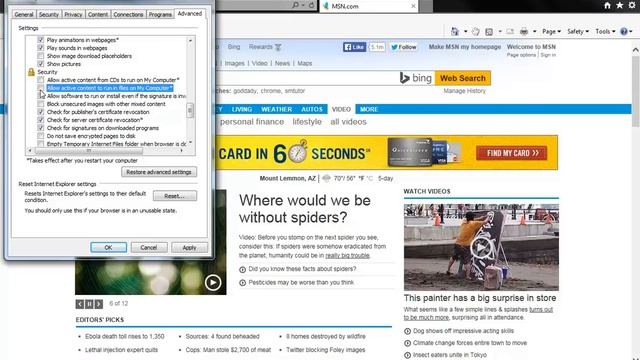This screenshot has height=360, width=640.
Task: Click the Apply button in dialog
Action: point(189,247)
